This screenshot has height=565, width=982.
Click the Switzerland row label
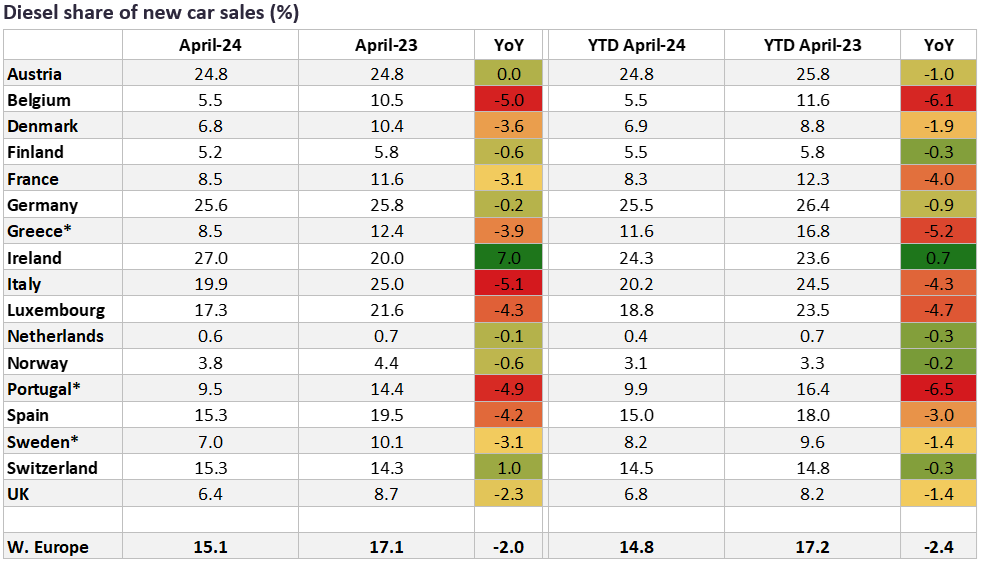52,467
